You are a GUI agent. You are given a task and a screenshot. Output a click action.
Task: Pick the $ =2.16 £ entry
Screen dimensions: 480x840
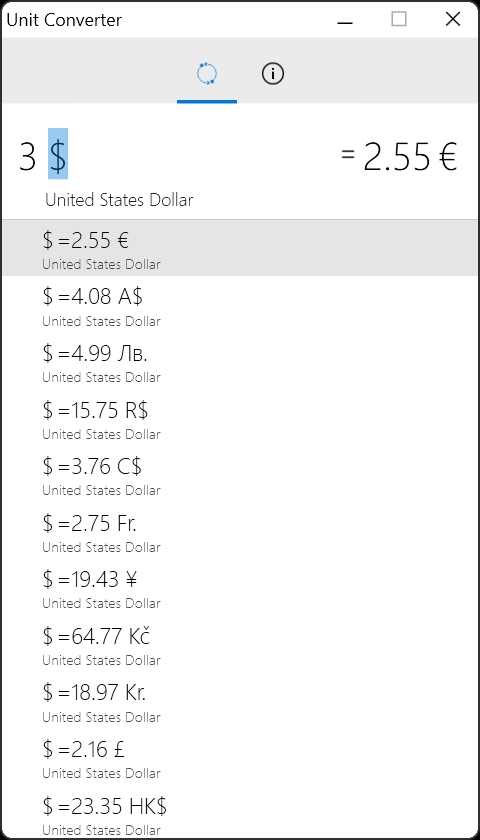click(240, 756)
